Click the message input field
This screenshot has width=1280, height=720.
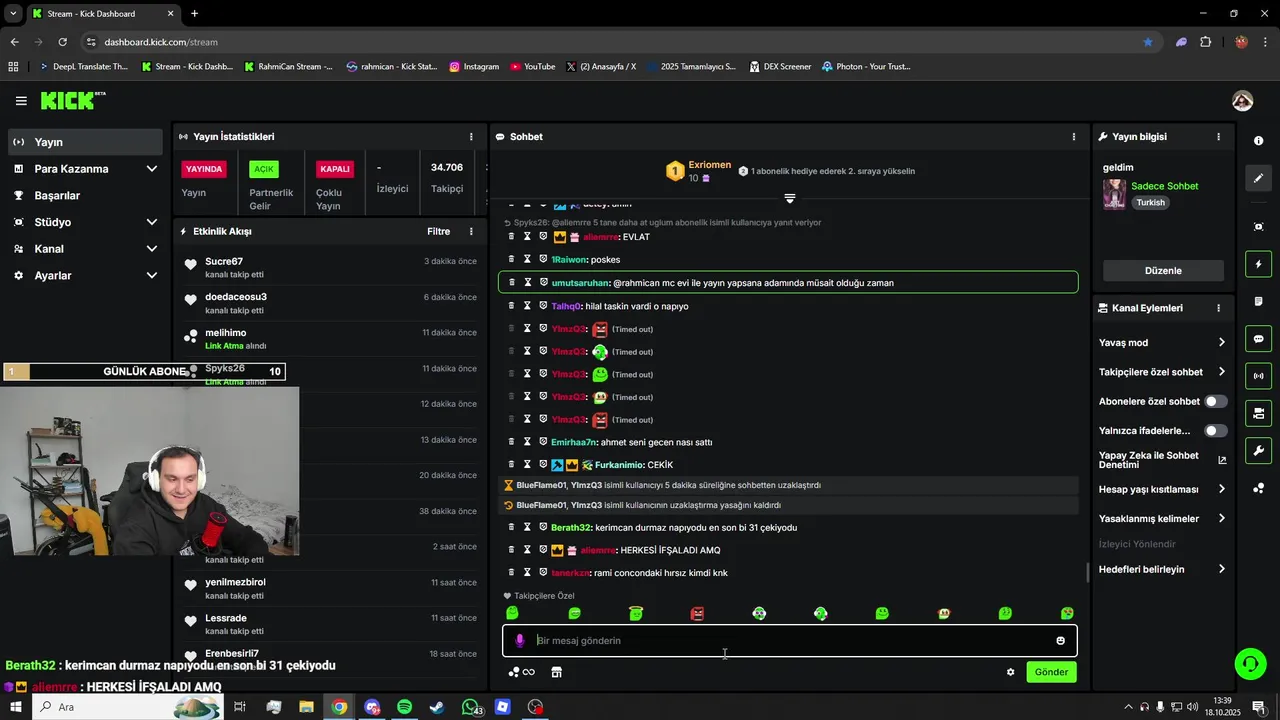pos(790,641)
